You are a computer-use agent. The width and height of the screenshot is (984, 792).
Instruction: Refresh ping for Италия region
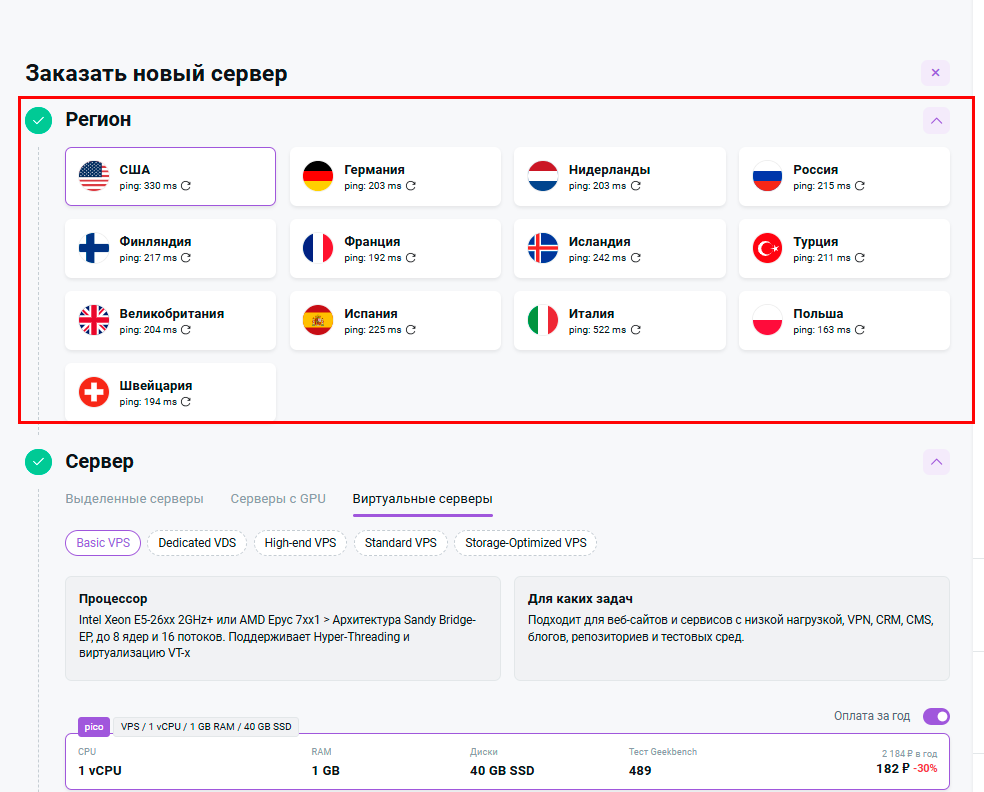(635, 330)
